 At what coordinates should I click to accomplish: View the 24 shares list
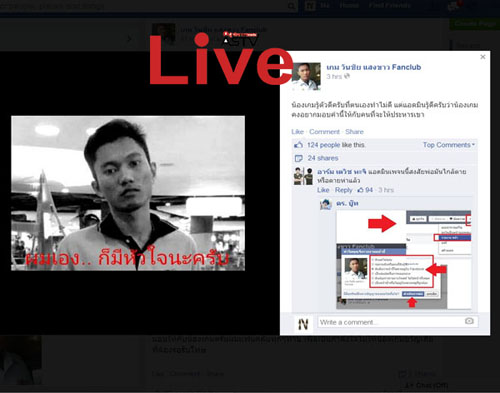pyautogui.click(x=323, y=158)
